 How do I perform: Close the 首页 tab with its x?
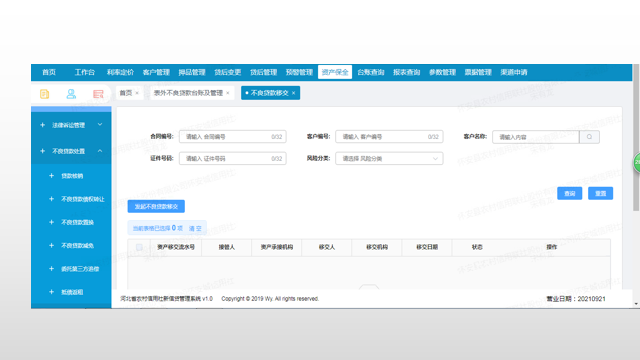click(137, 93)
